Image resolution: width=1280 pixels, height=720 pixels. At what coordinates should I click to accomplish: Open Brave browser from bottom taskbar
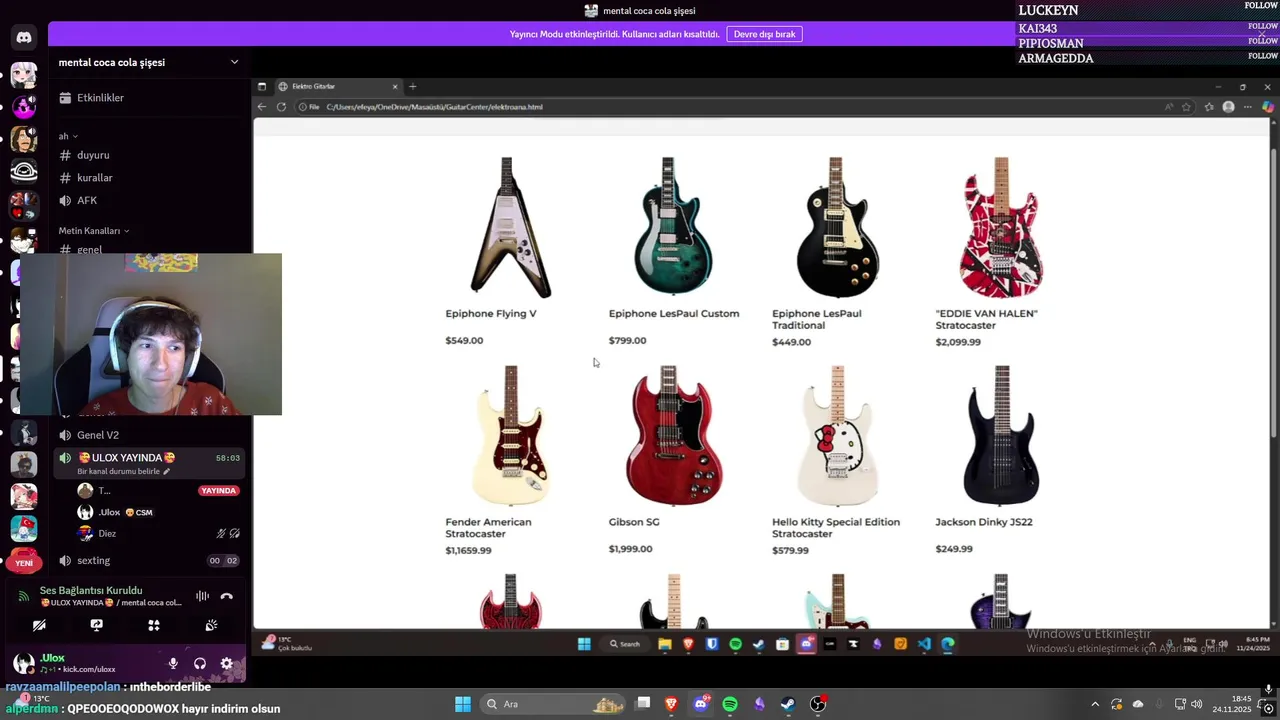671,704
